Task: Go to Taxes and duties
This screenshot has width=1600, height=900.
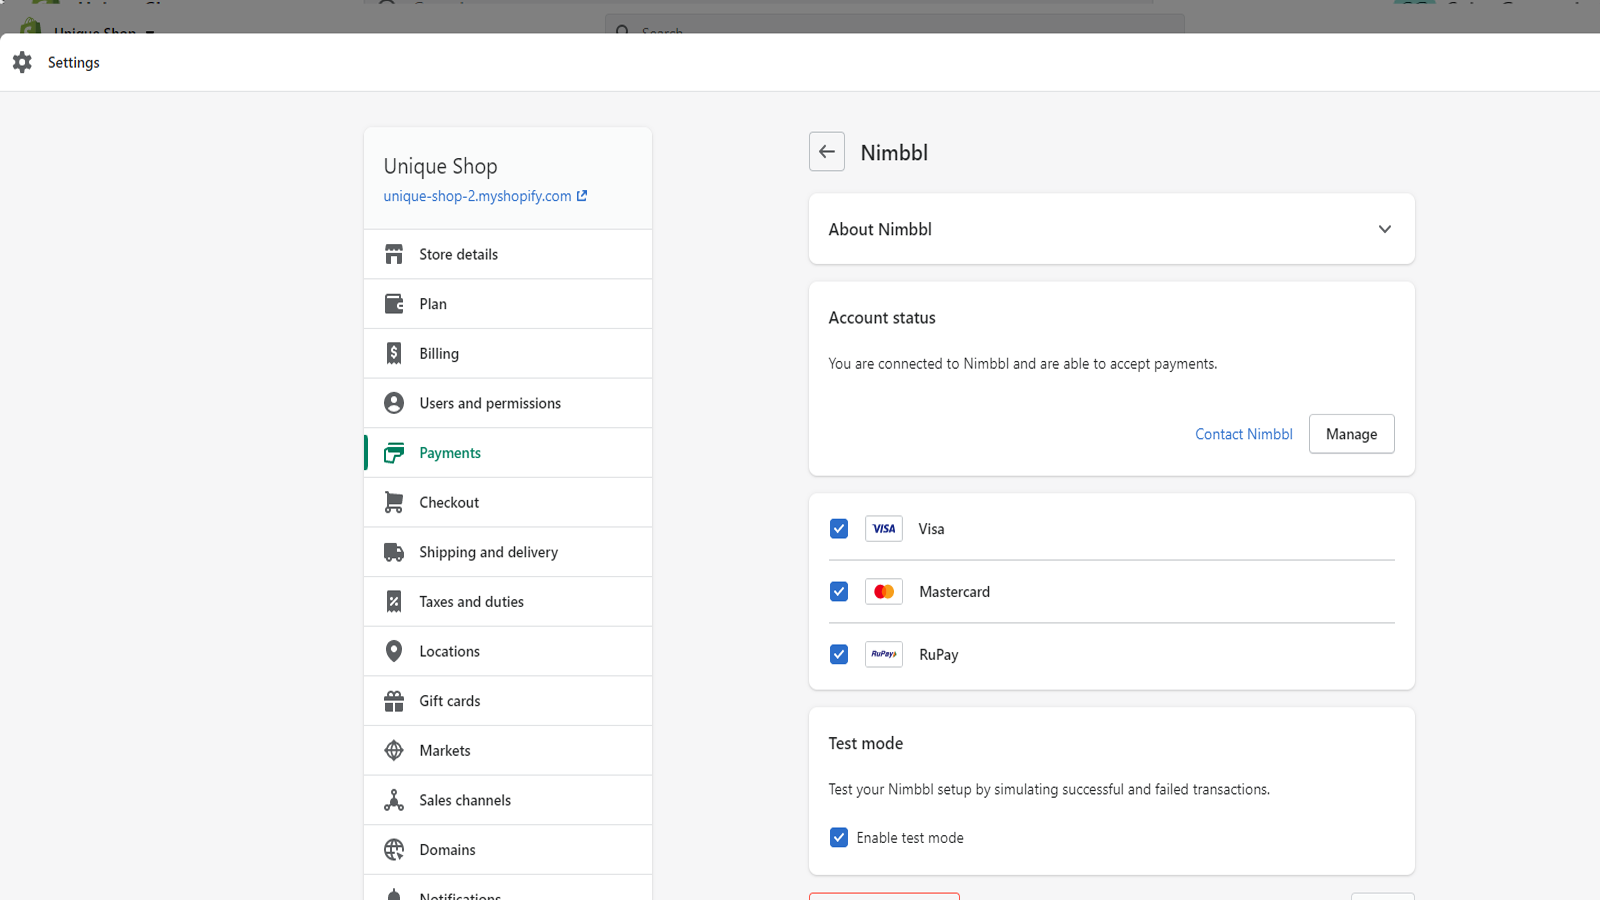Action: [508, 602]
